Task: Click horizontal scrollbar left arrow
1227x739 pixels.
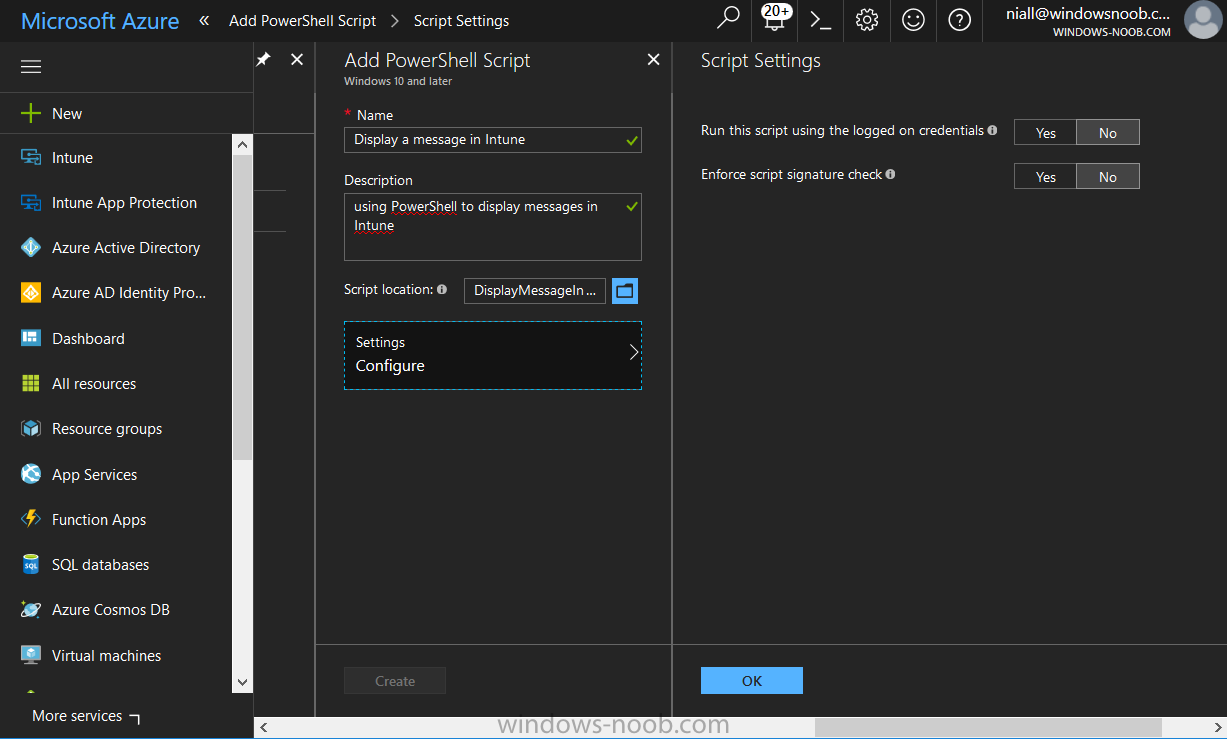Action: pyautogui.click(x=263, y=727)
